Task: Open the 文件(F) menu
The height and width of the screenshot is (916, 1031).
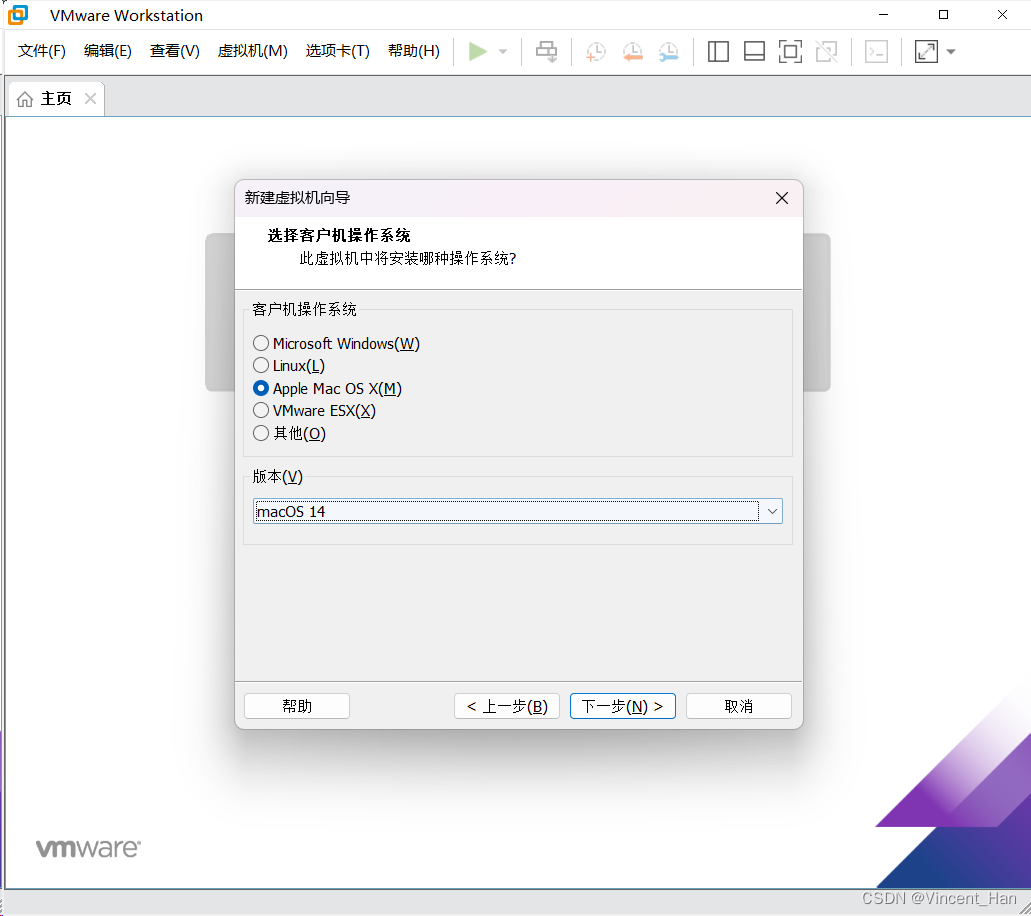Action: pos(41,51)
